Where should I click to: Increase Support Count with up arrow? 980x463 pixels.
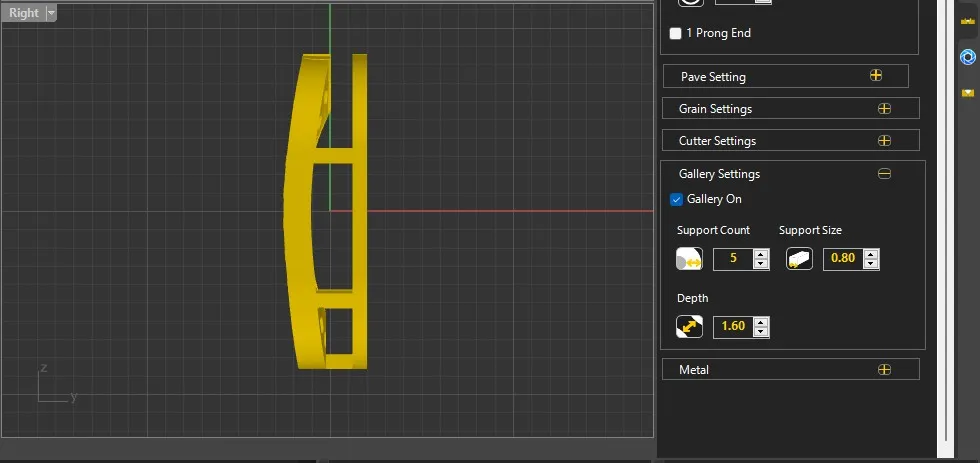point(761,254)
